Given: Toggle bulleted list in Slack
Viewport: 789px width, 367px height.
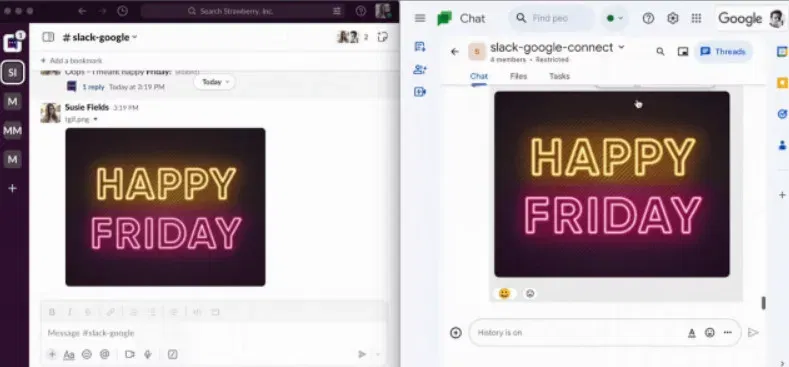Looking at the screenshot, I should [x=151, y=312].
